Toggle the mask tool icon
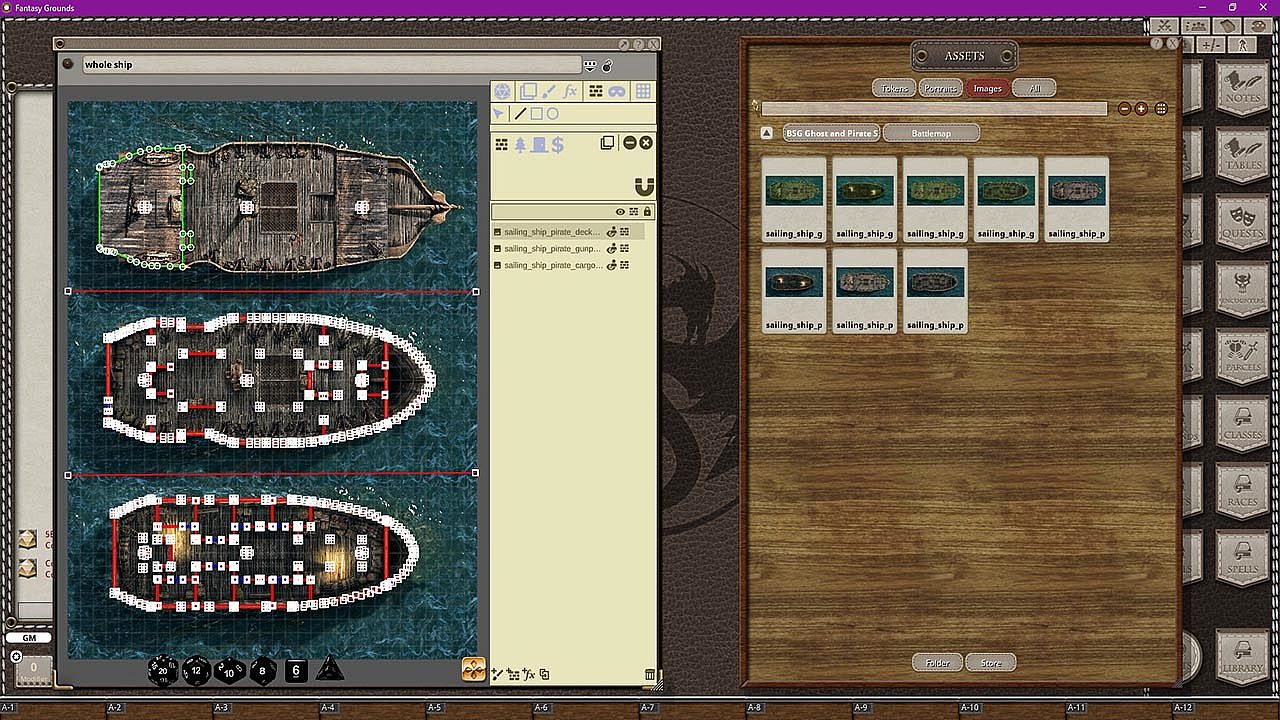Viewport: 1280px width, 720px height. [x=618, y=91]
